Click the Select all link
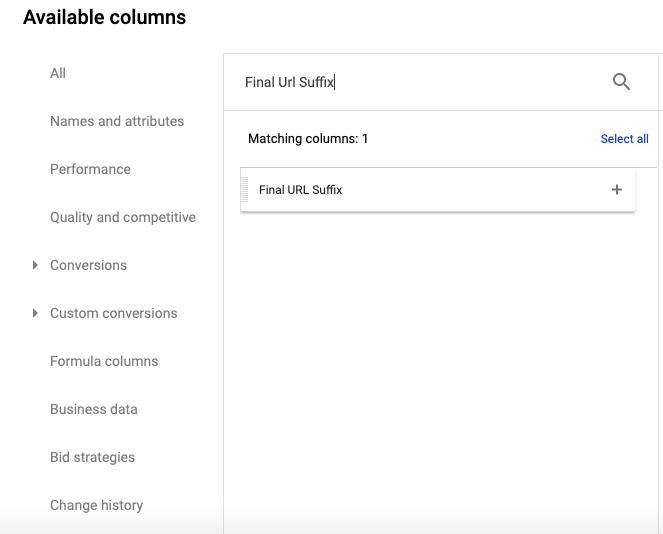The height and width of the screenshot is (534, 663). 625,139
